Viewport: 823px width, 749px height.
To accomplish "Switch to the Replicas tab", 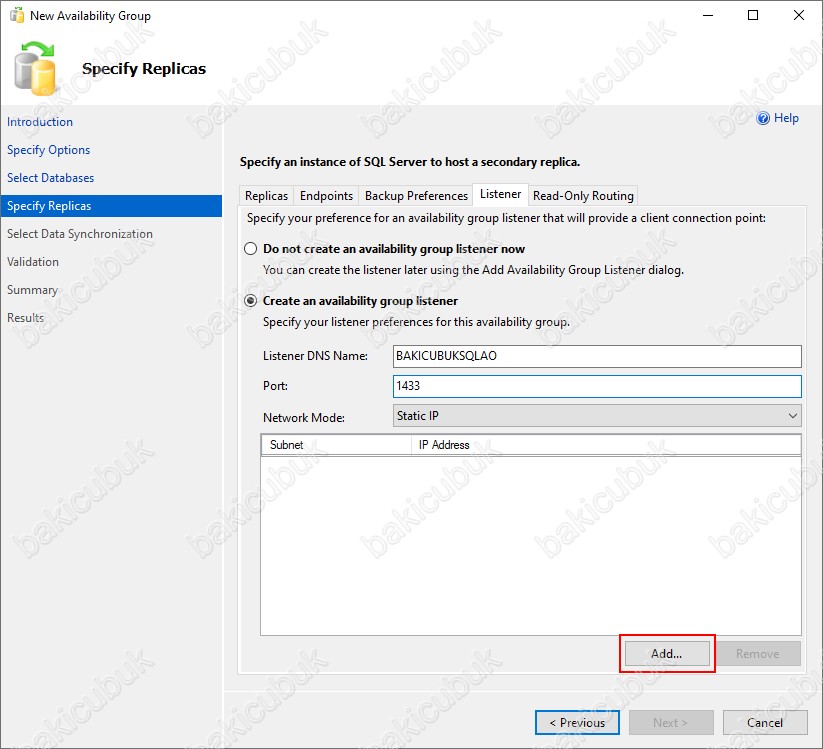I will (x=266, y=196).
